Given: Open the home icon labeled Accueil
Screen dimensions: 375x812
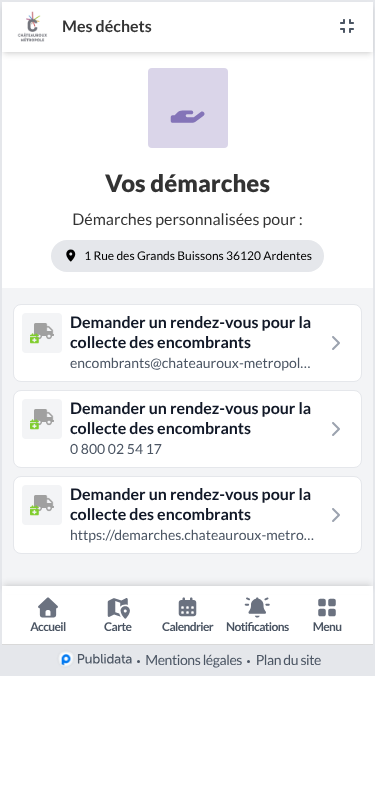Looking at the screenshot, I should pyautogui.click(x=48, y=607).
